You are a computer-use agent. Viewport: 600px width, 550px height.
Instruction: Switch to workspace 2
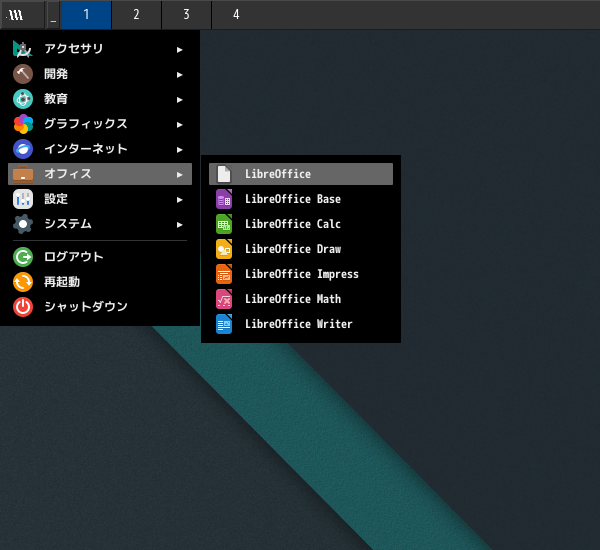136,15
